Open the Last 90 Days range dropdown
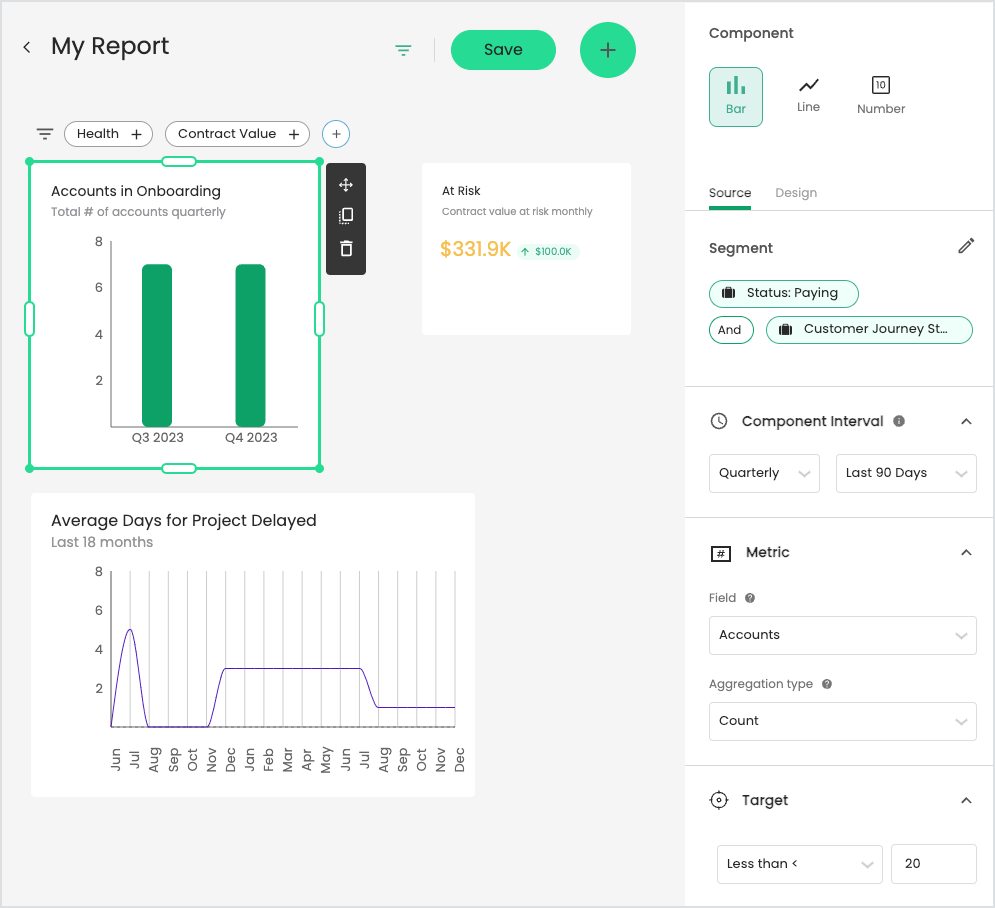995x908 pixels. (x=906, y=473)
